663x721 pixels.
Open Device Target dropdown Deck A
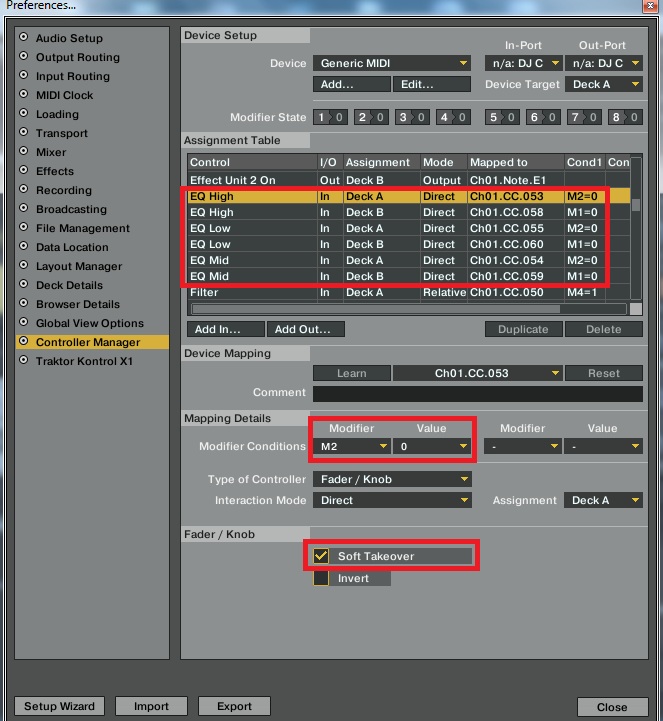click(604, 85)
